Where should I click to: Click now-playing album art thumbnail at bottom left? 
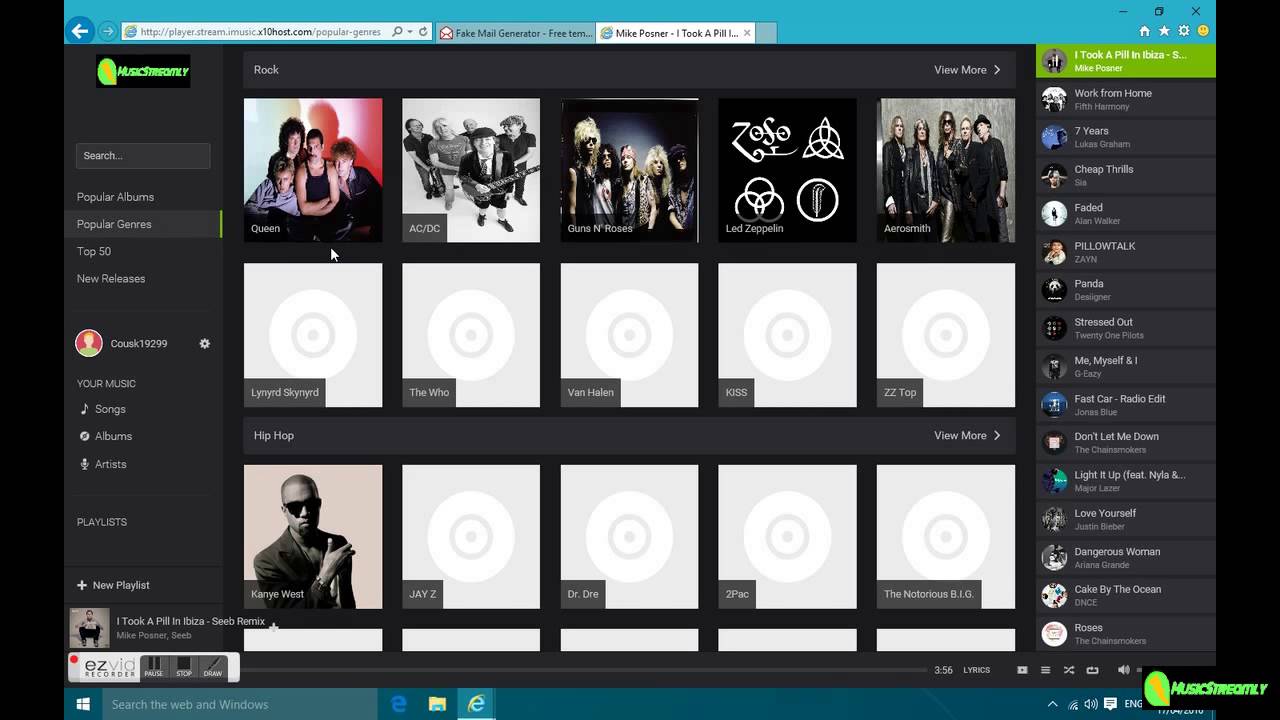(89, 628)
